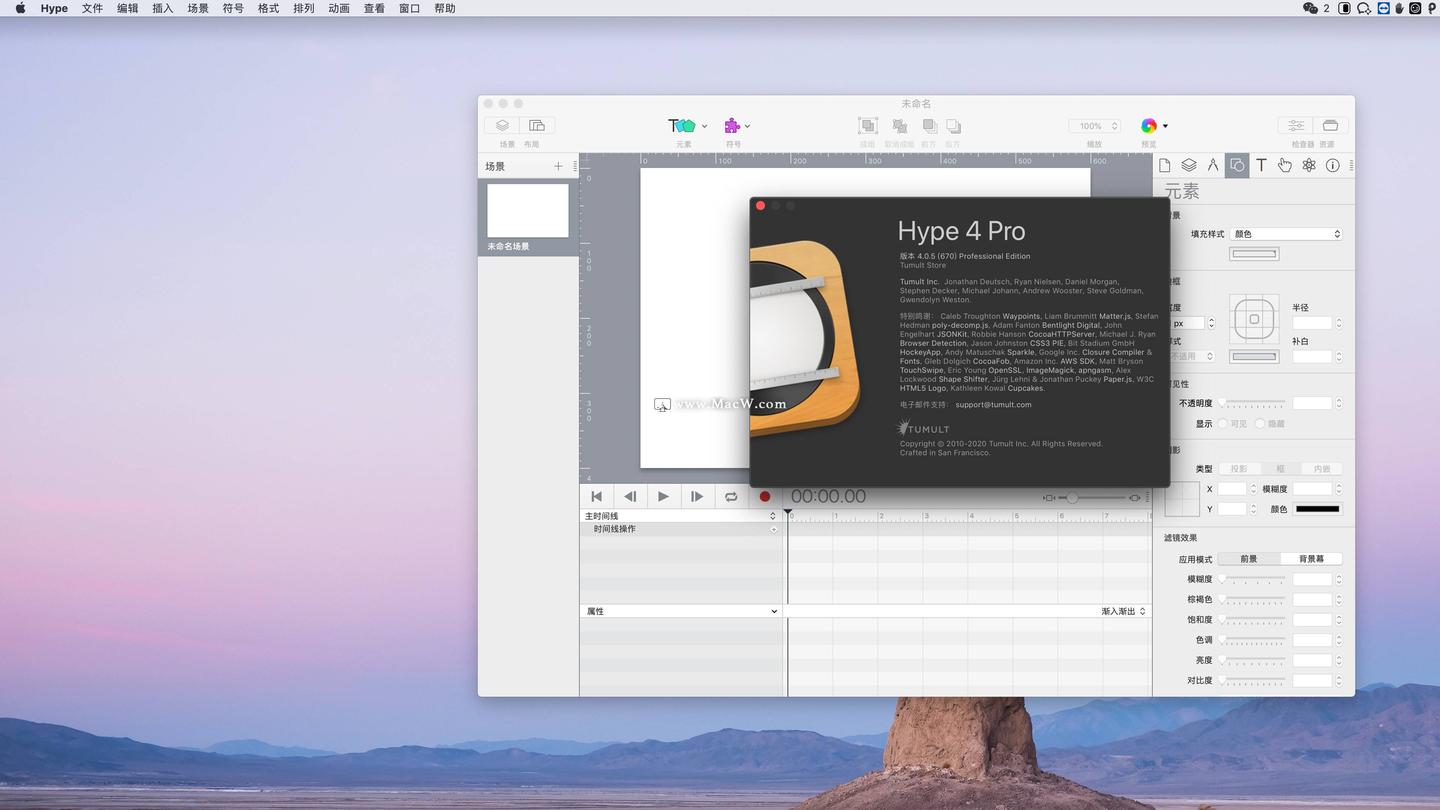Play the animation timeline

[663, 496]
